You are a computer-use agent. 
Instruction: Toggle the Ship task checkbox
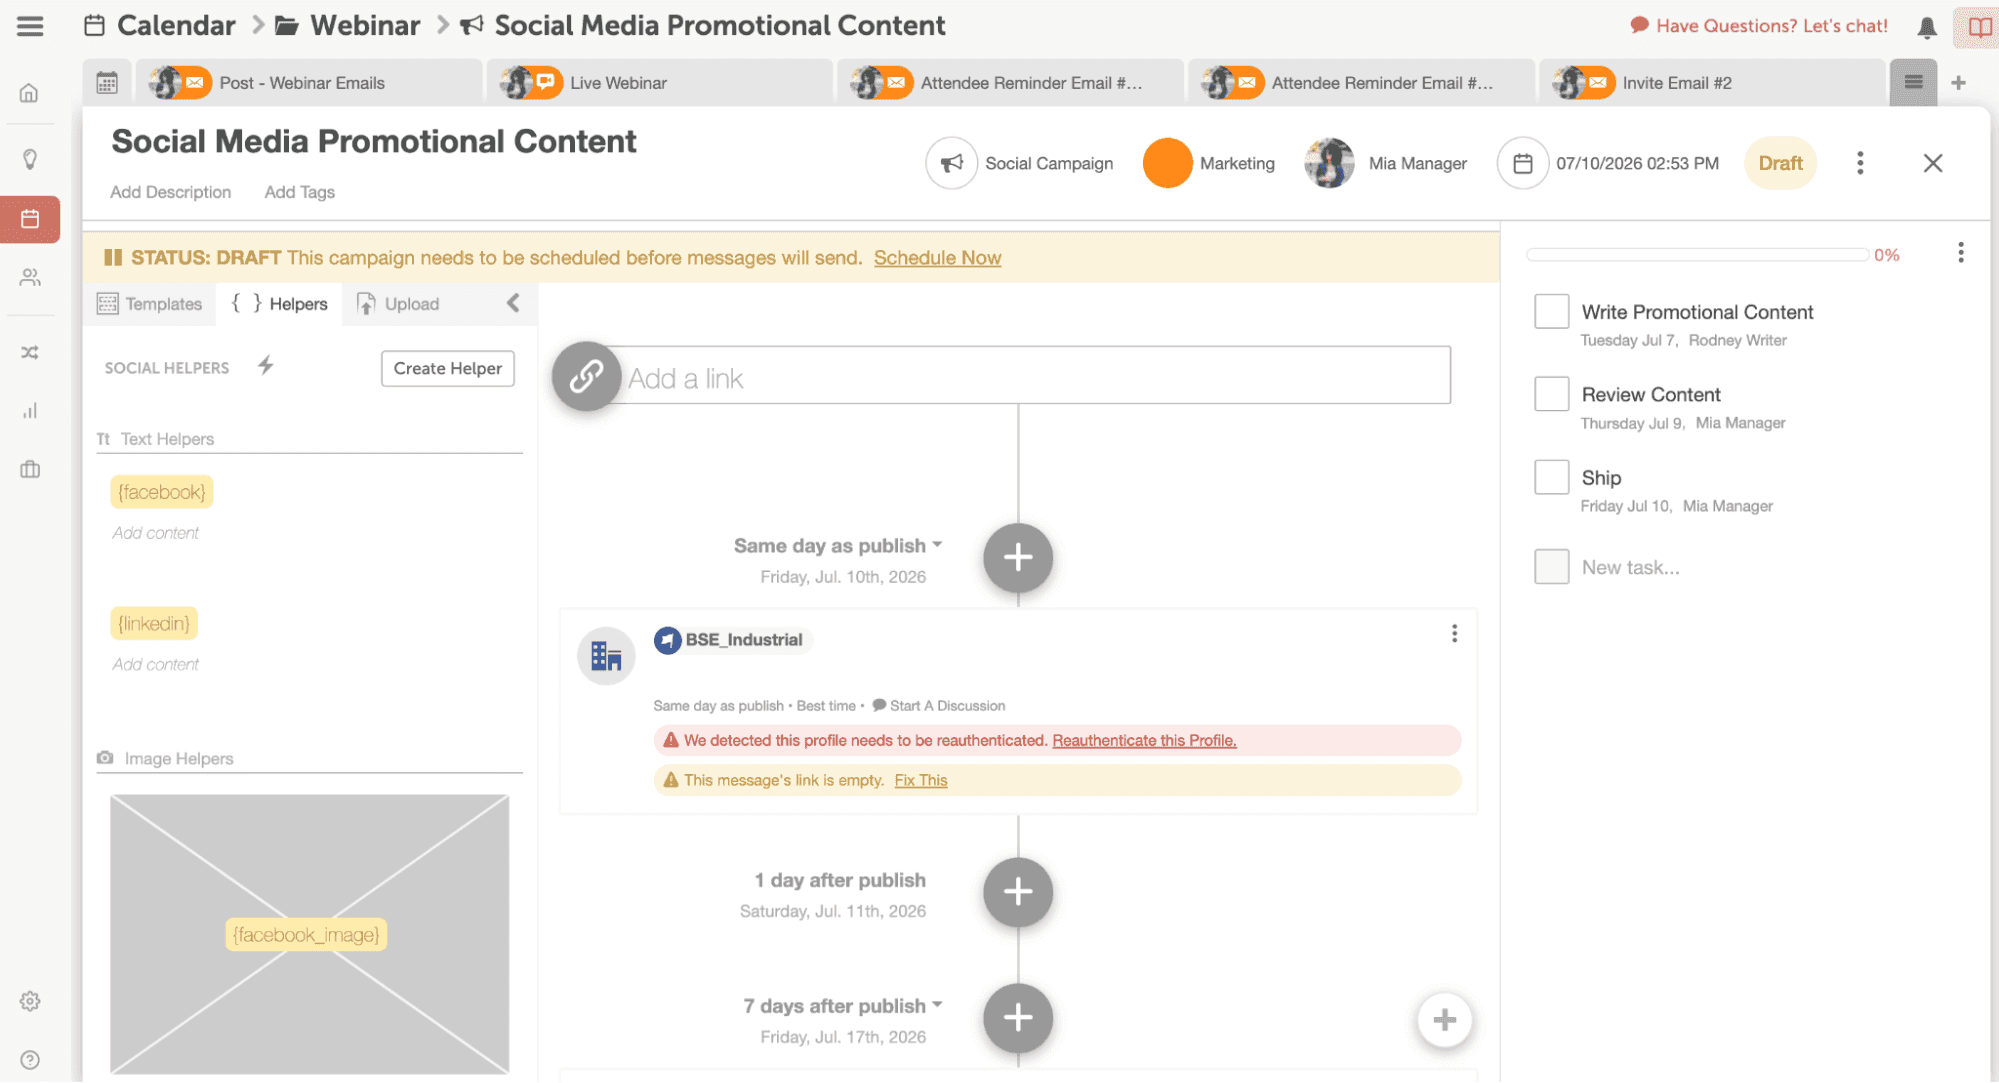pyautogui.click(x=1551, y=475)
